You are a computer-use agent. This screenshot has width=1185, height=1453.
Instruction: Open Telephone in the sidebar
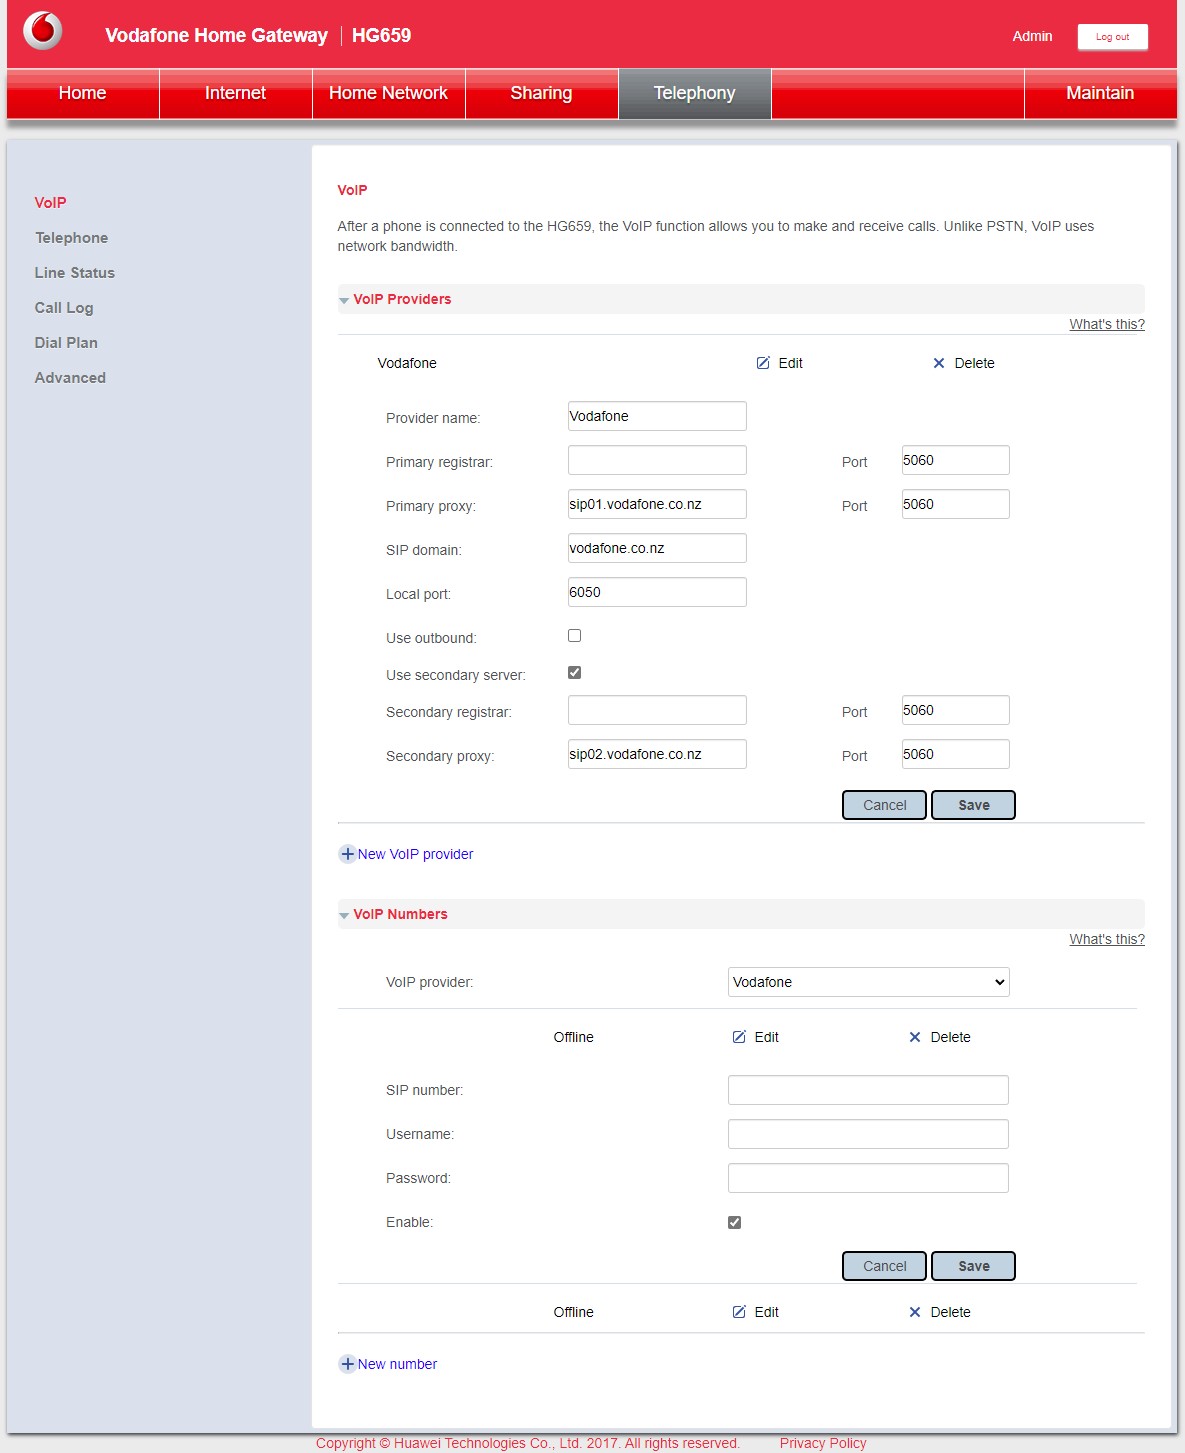pos(71,238)
